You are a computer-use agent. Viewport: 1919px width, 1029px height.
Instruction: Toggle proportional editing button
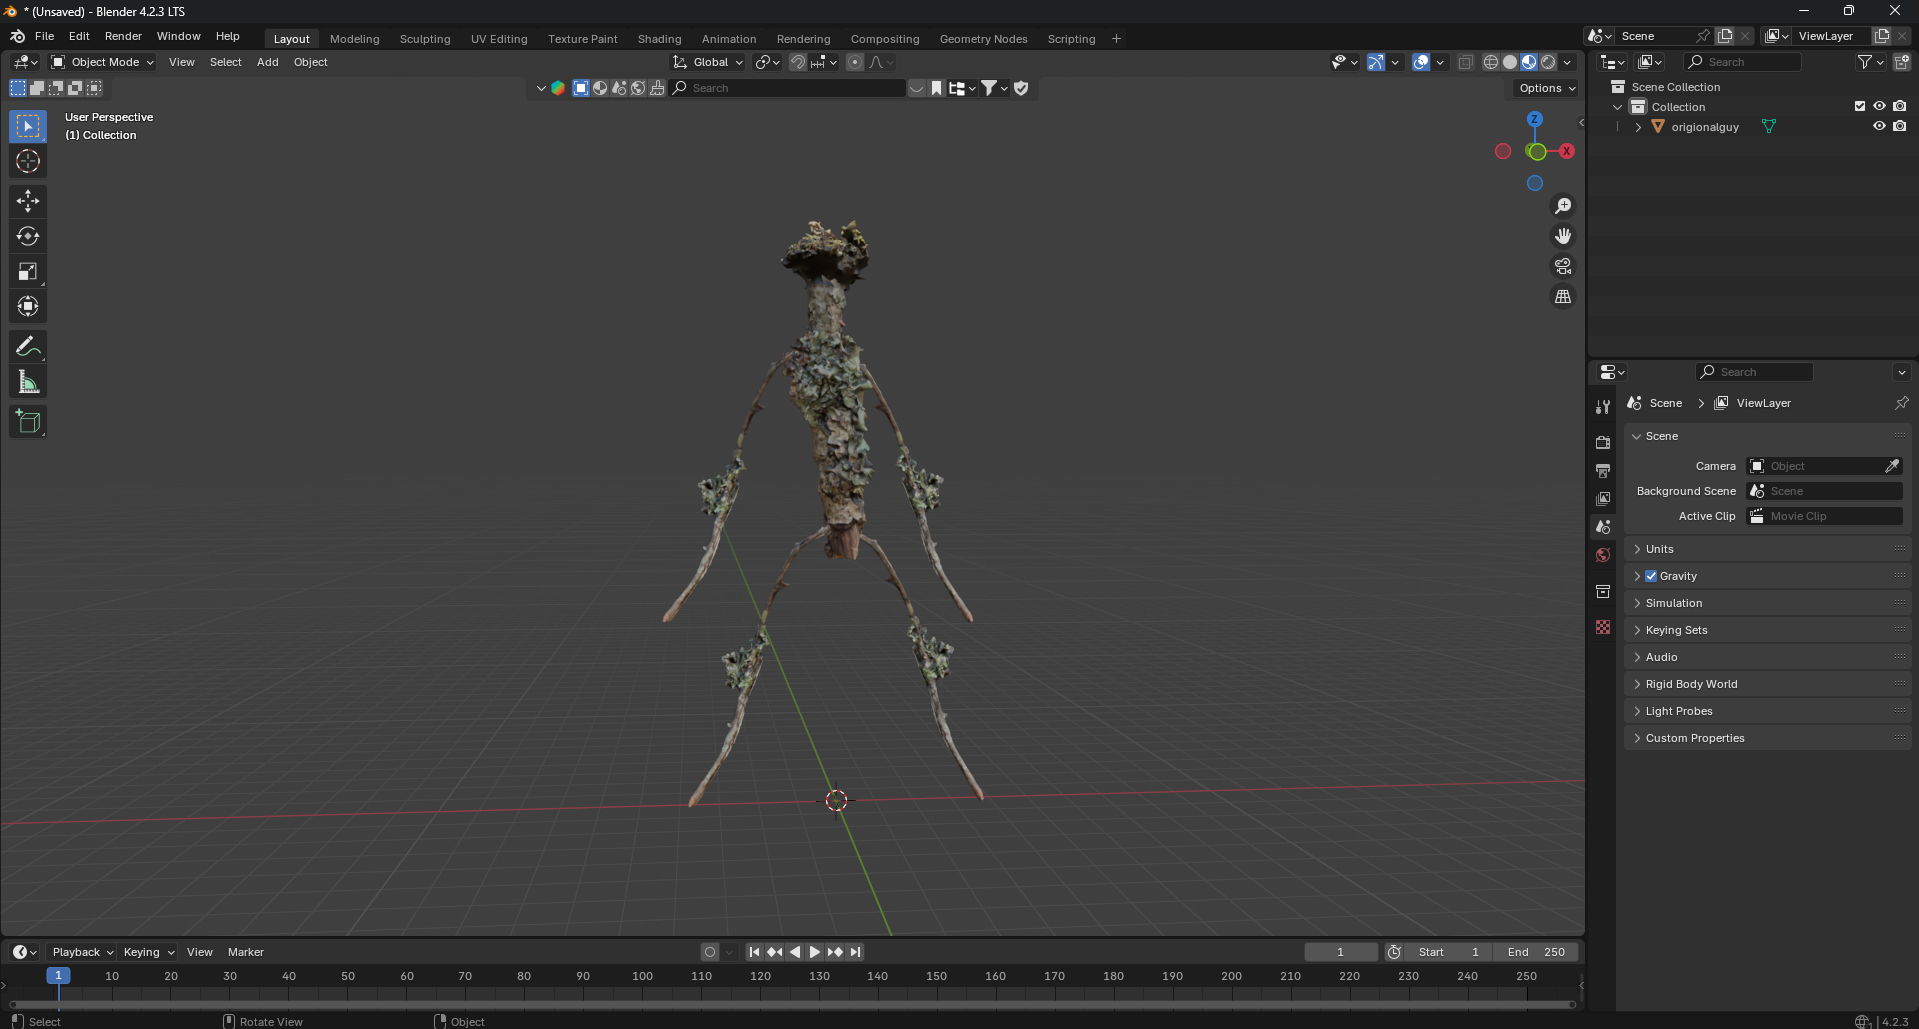854,62
